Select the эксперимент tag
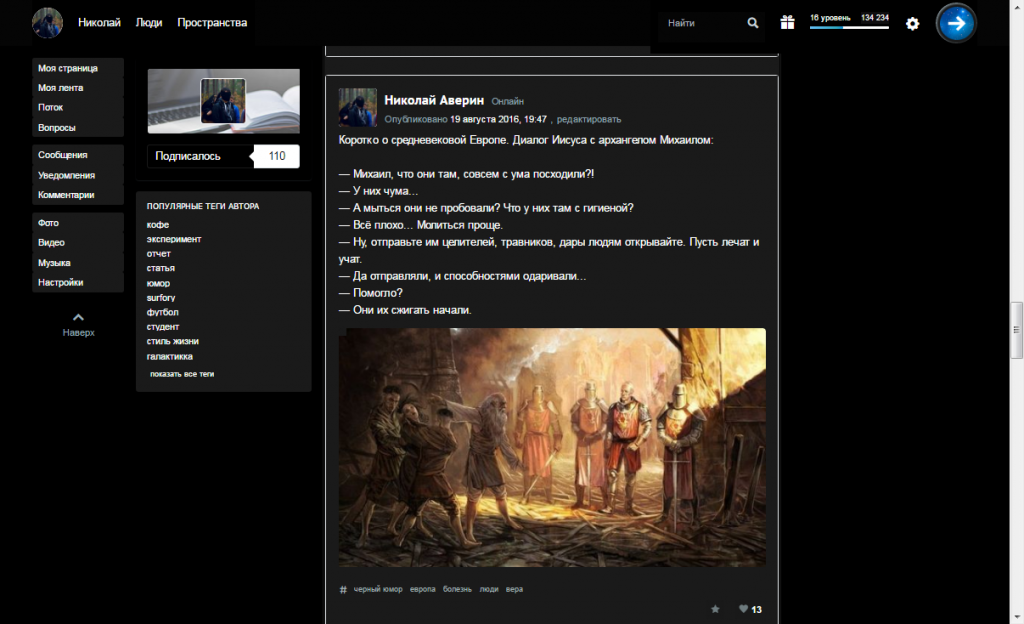The height and width of the screenshot is (624, 1024). (x=174, y=239)
